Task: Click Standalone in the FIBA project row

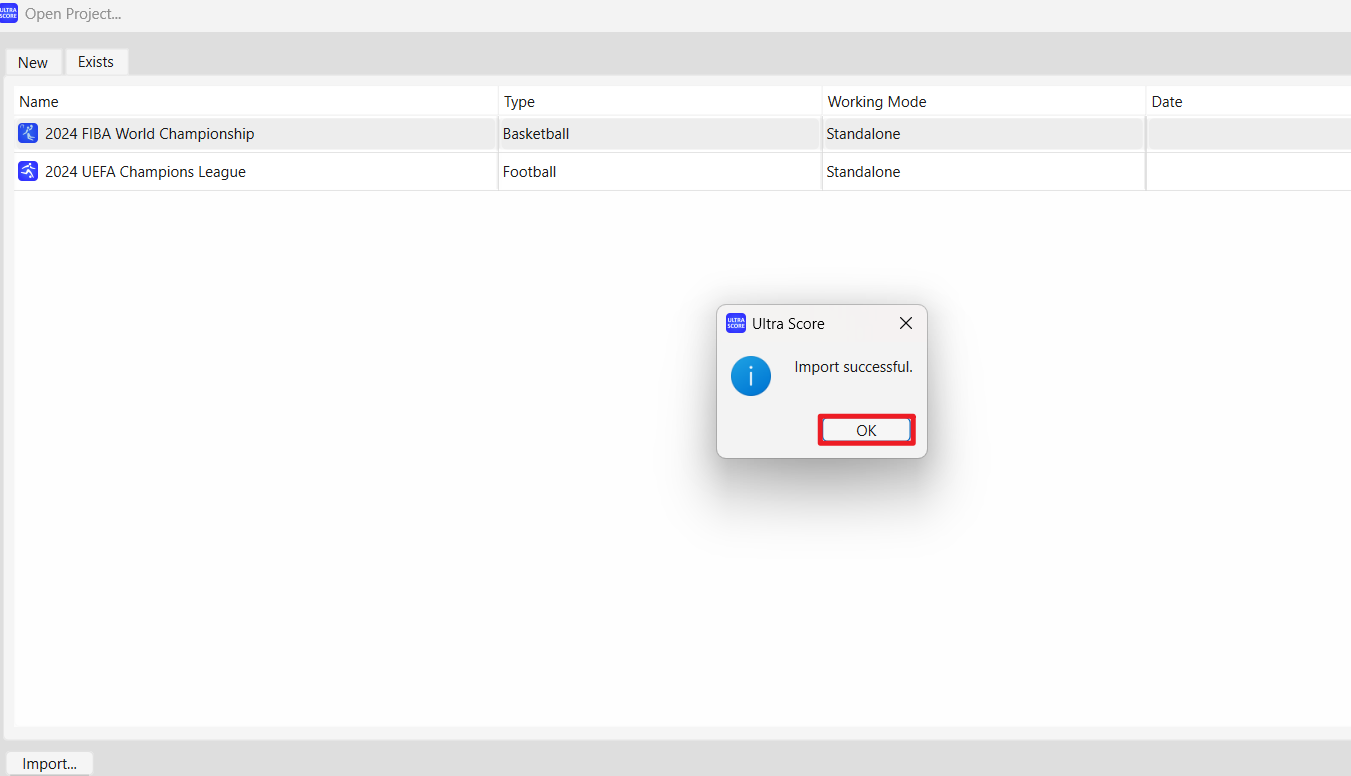Action: tap(863, 134)
